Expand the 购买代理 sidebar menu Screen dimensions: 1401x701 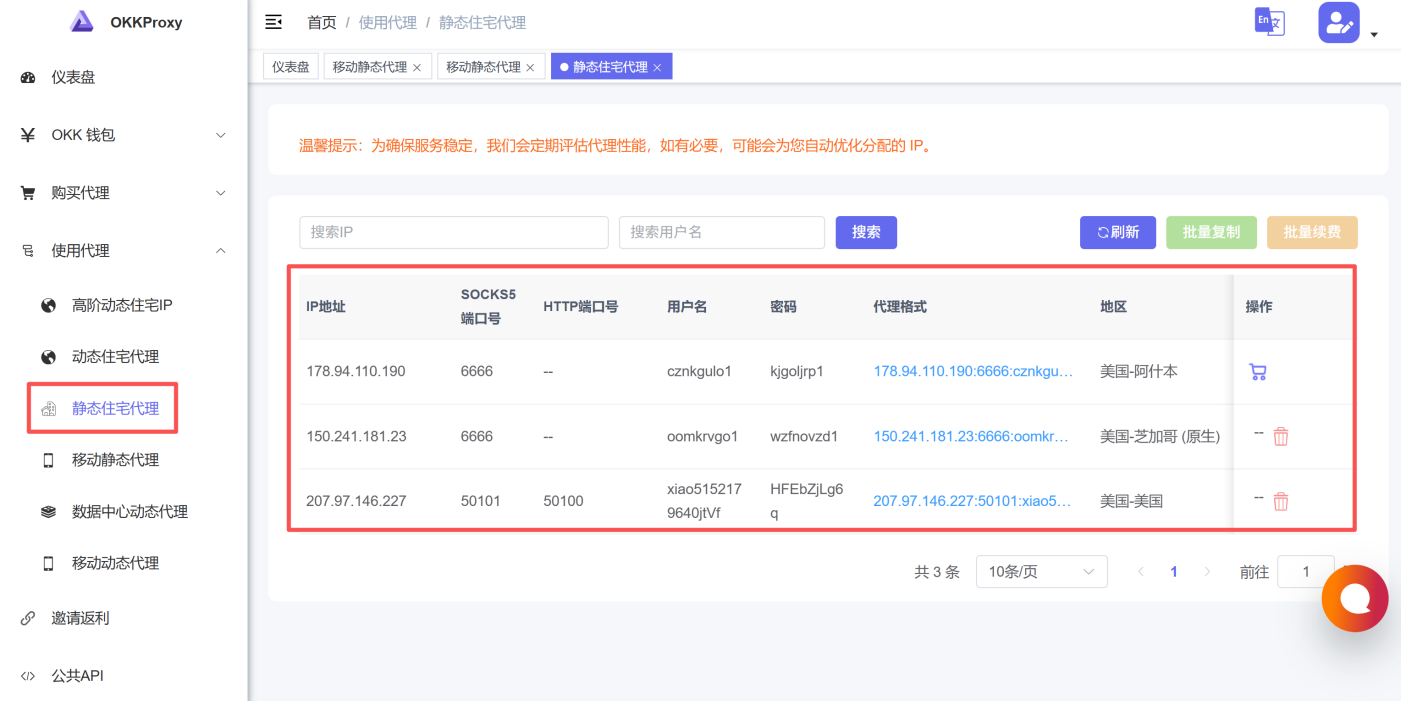coord(123,193)
